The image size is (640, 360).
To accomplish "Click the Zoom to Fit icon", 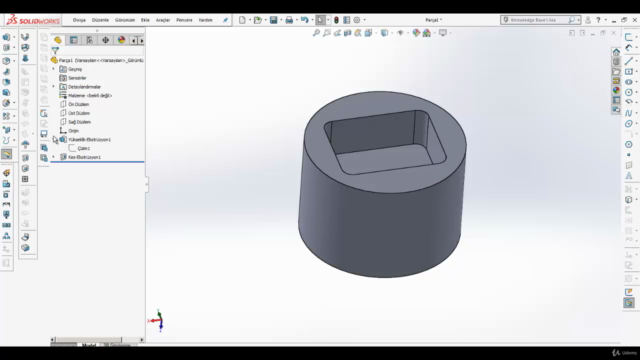I will tap(316, 33).
